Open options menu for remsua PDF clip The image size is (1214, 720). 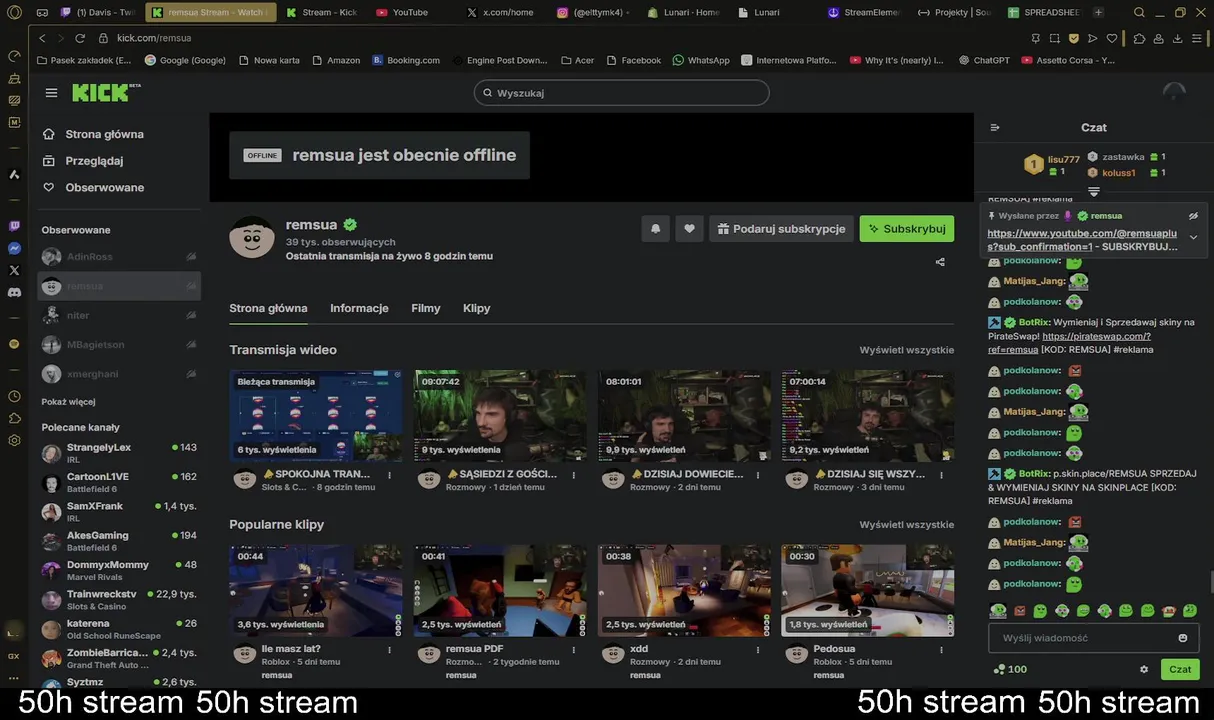pos(574,650)
